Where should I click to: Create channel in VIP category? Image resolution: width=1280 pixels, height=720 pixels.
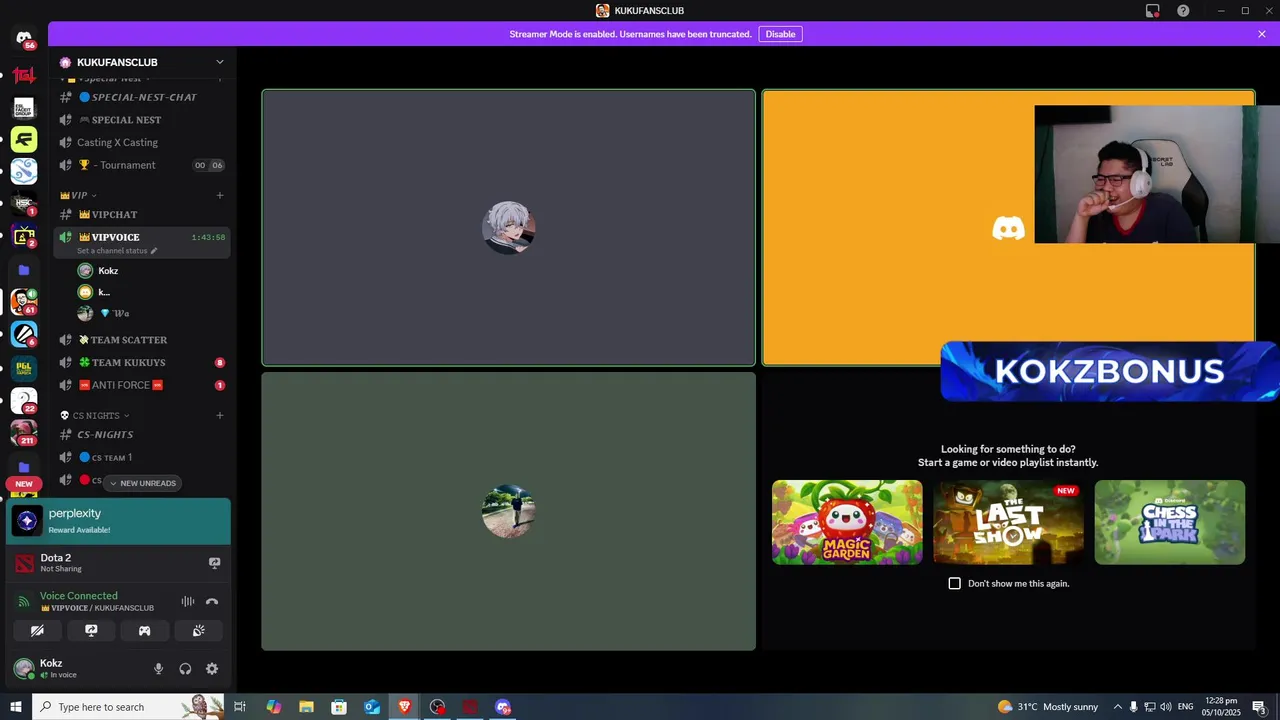pos(220,195)
